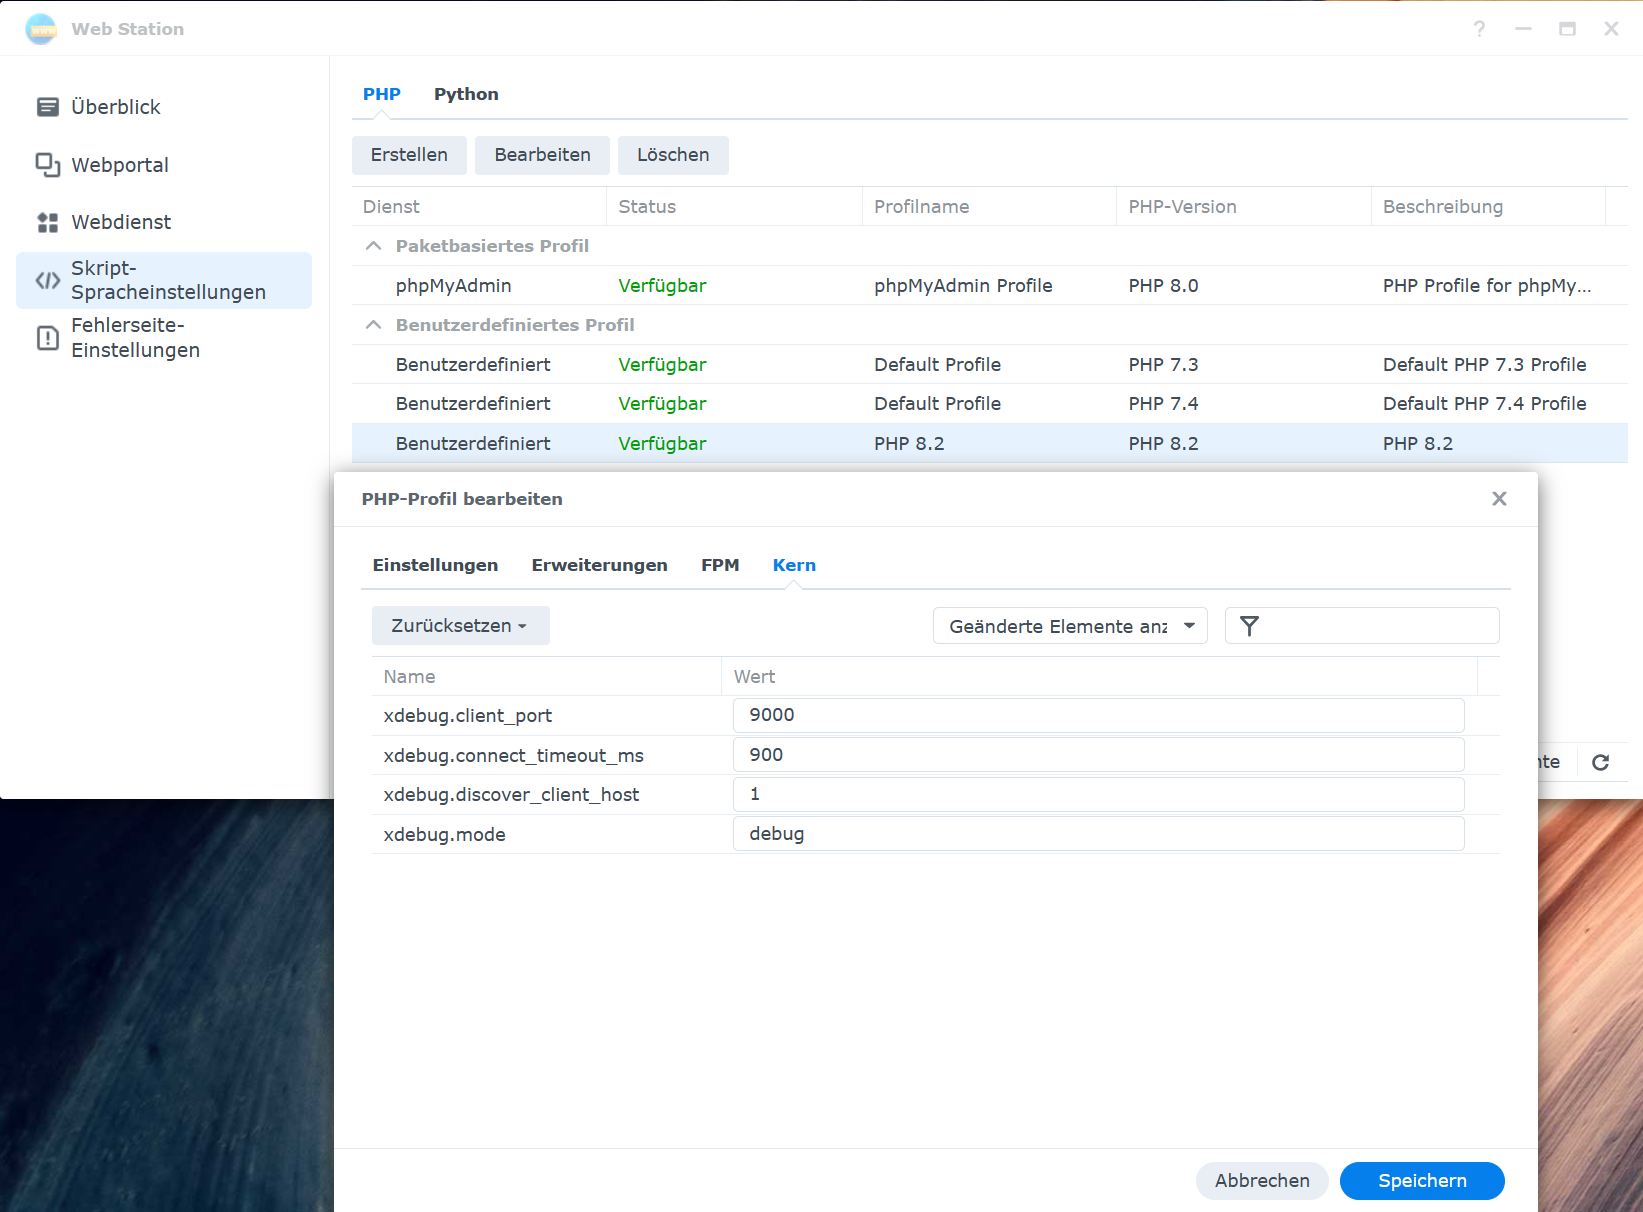Image resolution: width=1643 pixels, height=1212 pixels.
Task: Switch to the PHP tab
Action: [382, 94]
